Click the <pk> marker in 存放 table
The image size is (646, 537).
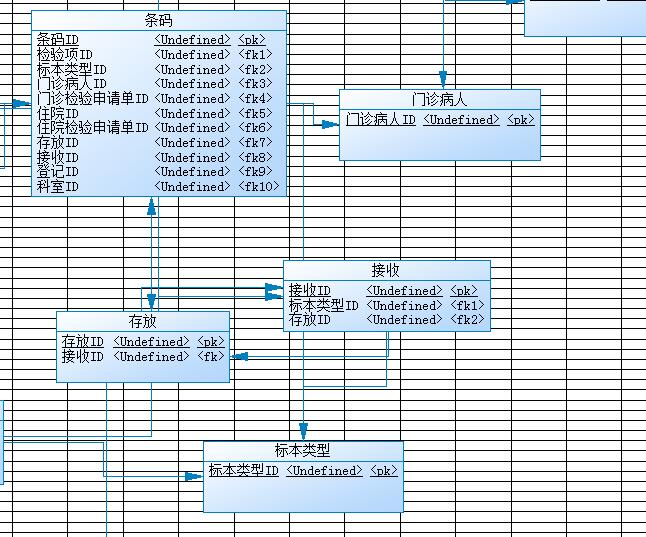(211, 342)
